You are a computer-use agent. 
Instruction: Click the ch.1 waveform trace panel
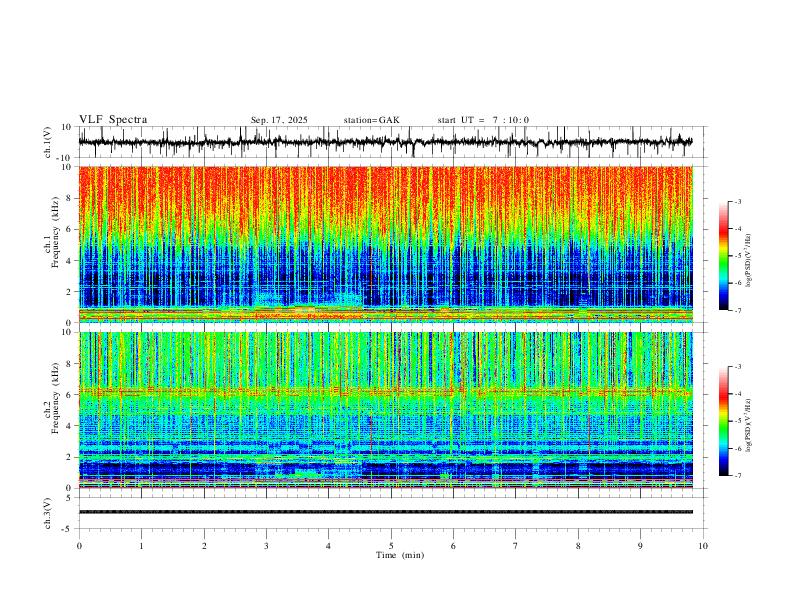393,142
